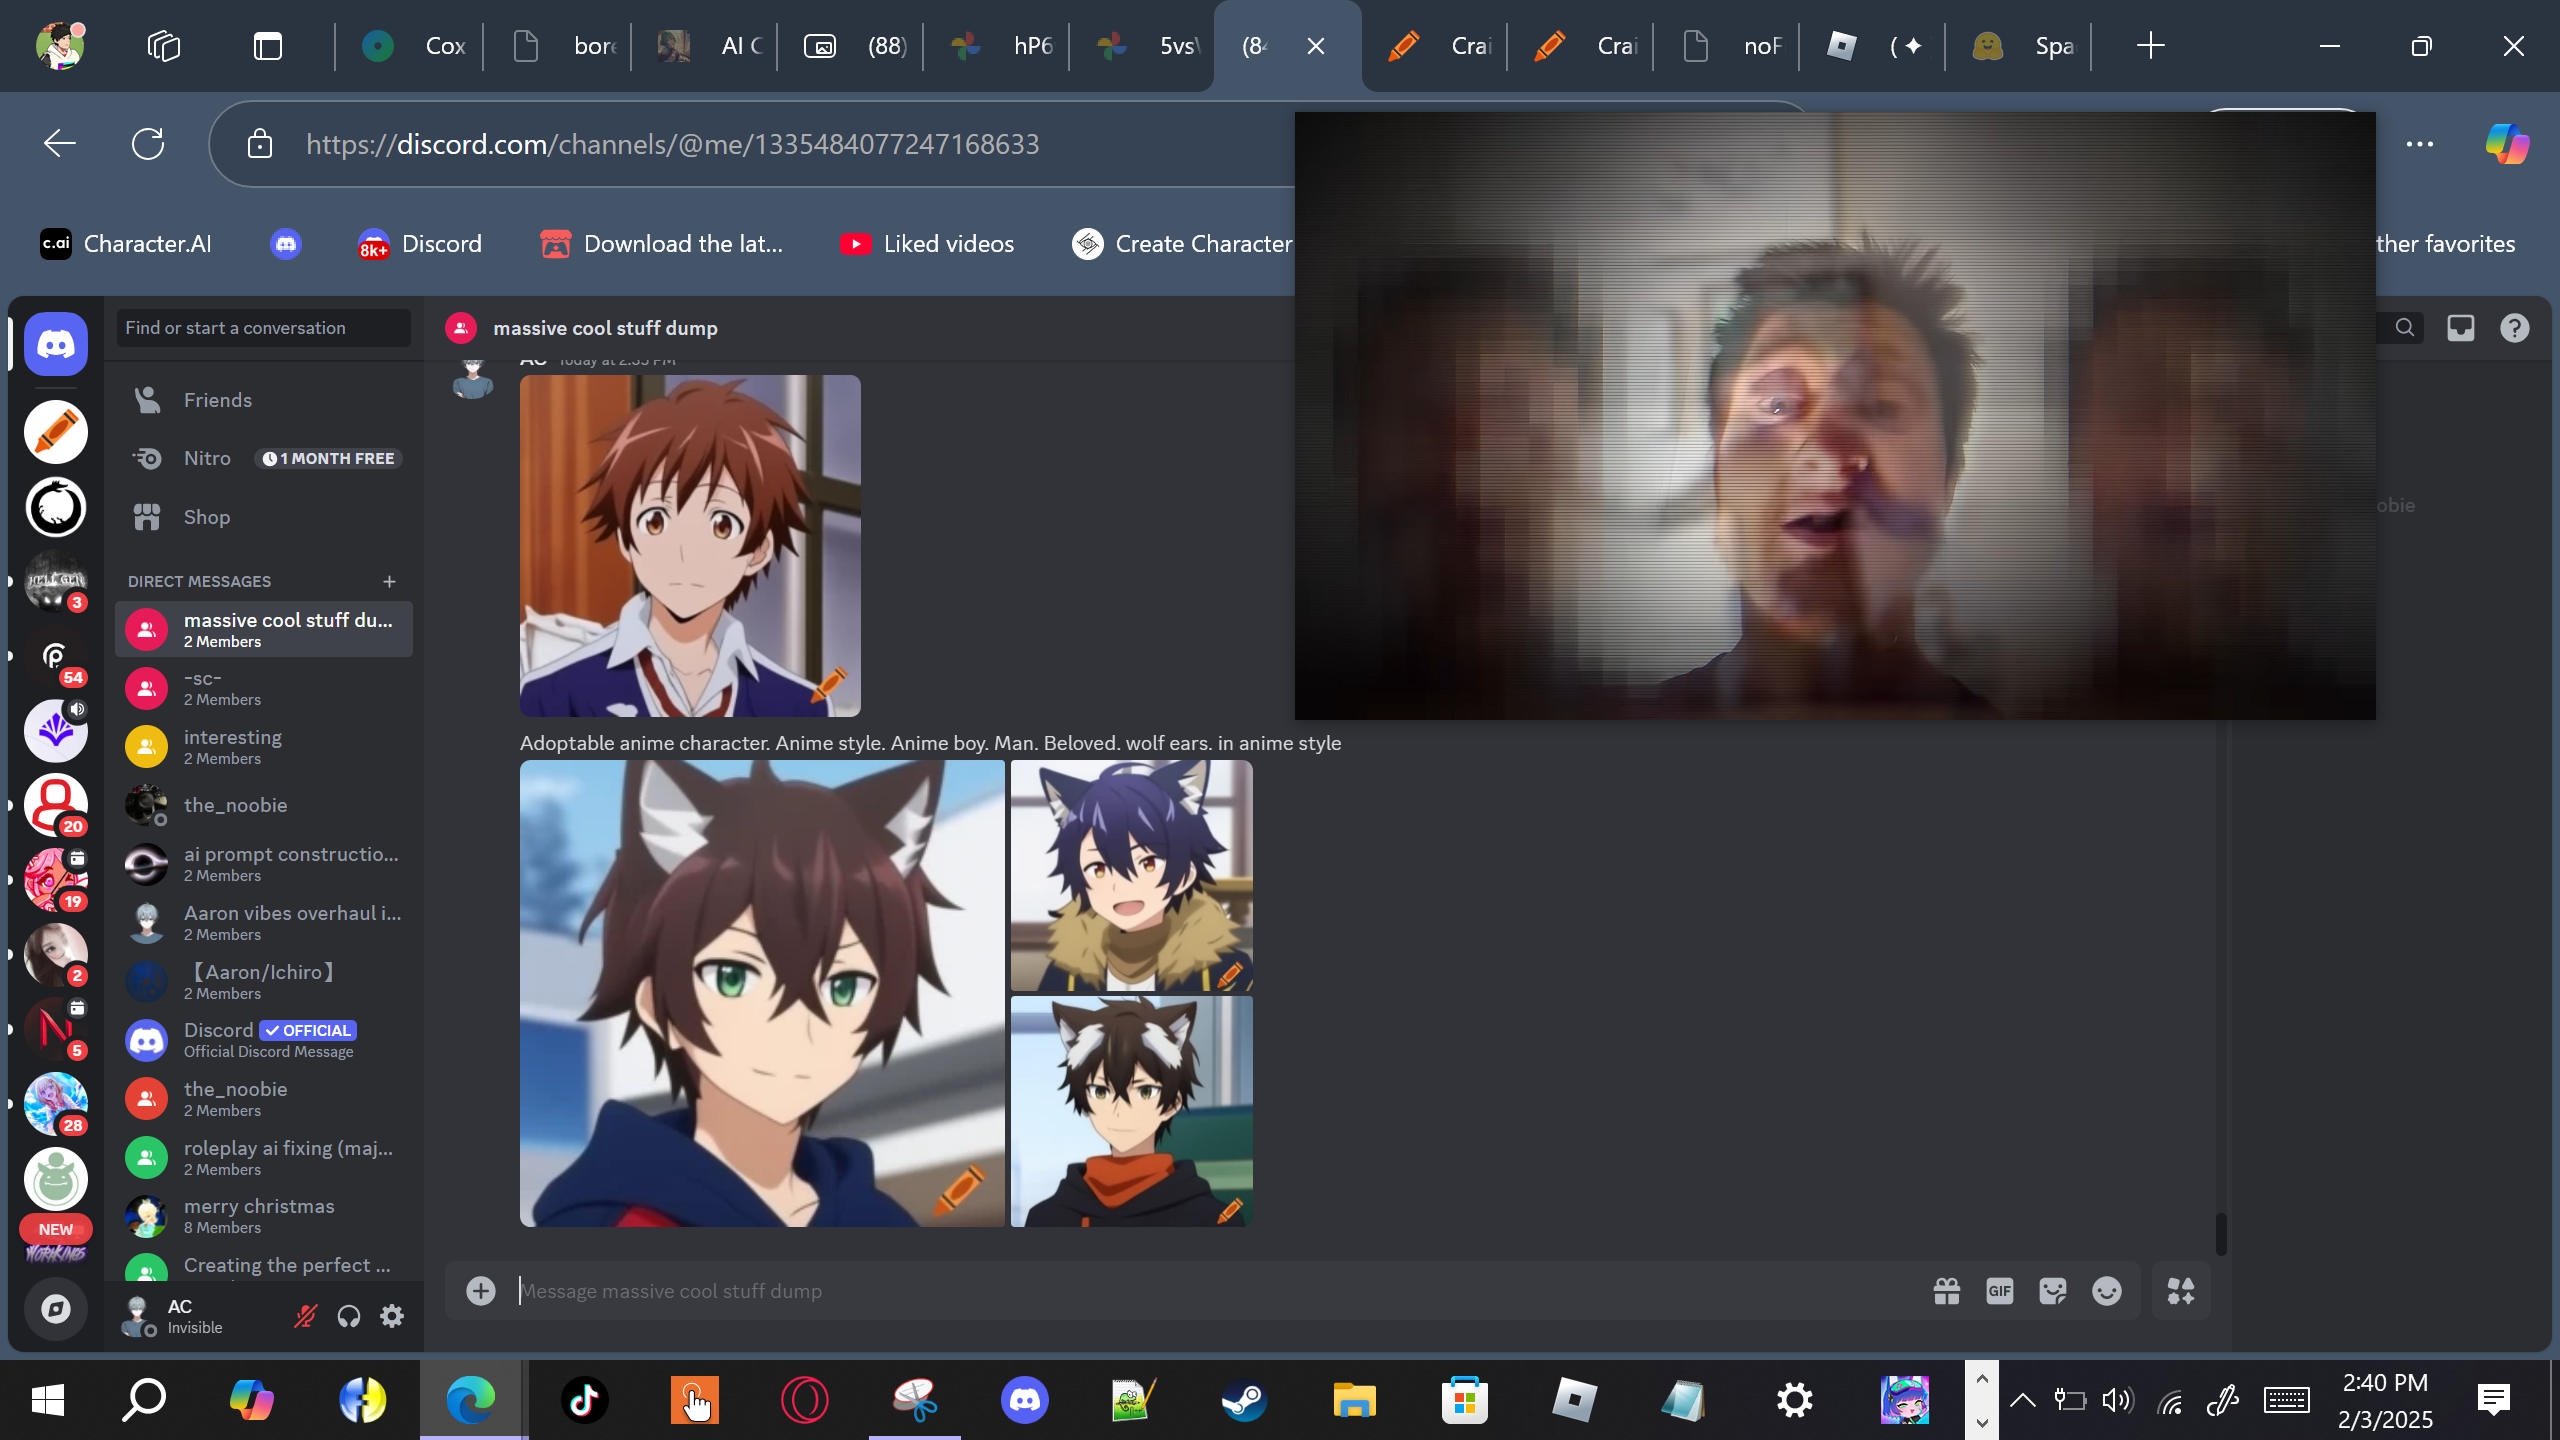The height and width of the screenshot is (1440, 2560).
Task: Open the brown-haired anime boy image
Action: [x=690, y=546]
